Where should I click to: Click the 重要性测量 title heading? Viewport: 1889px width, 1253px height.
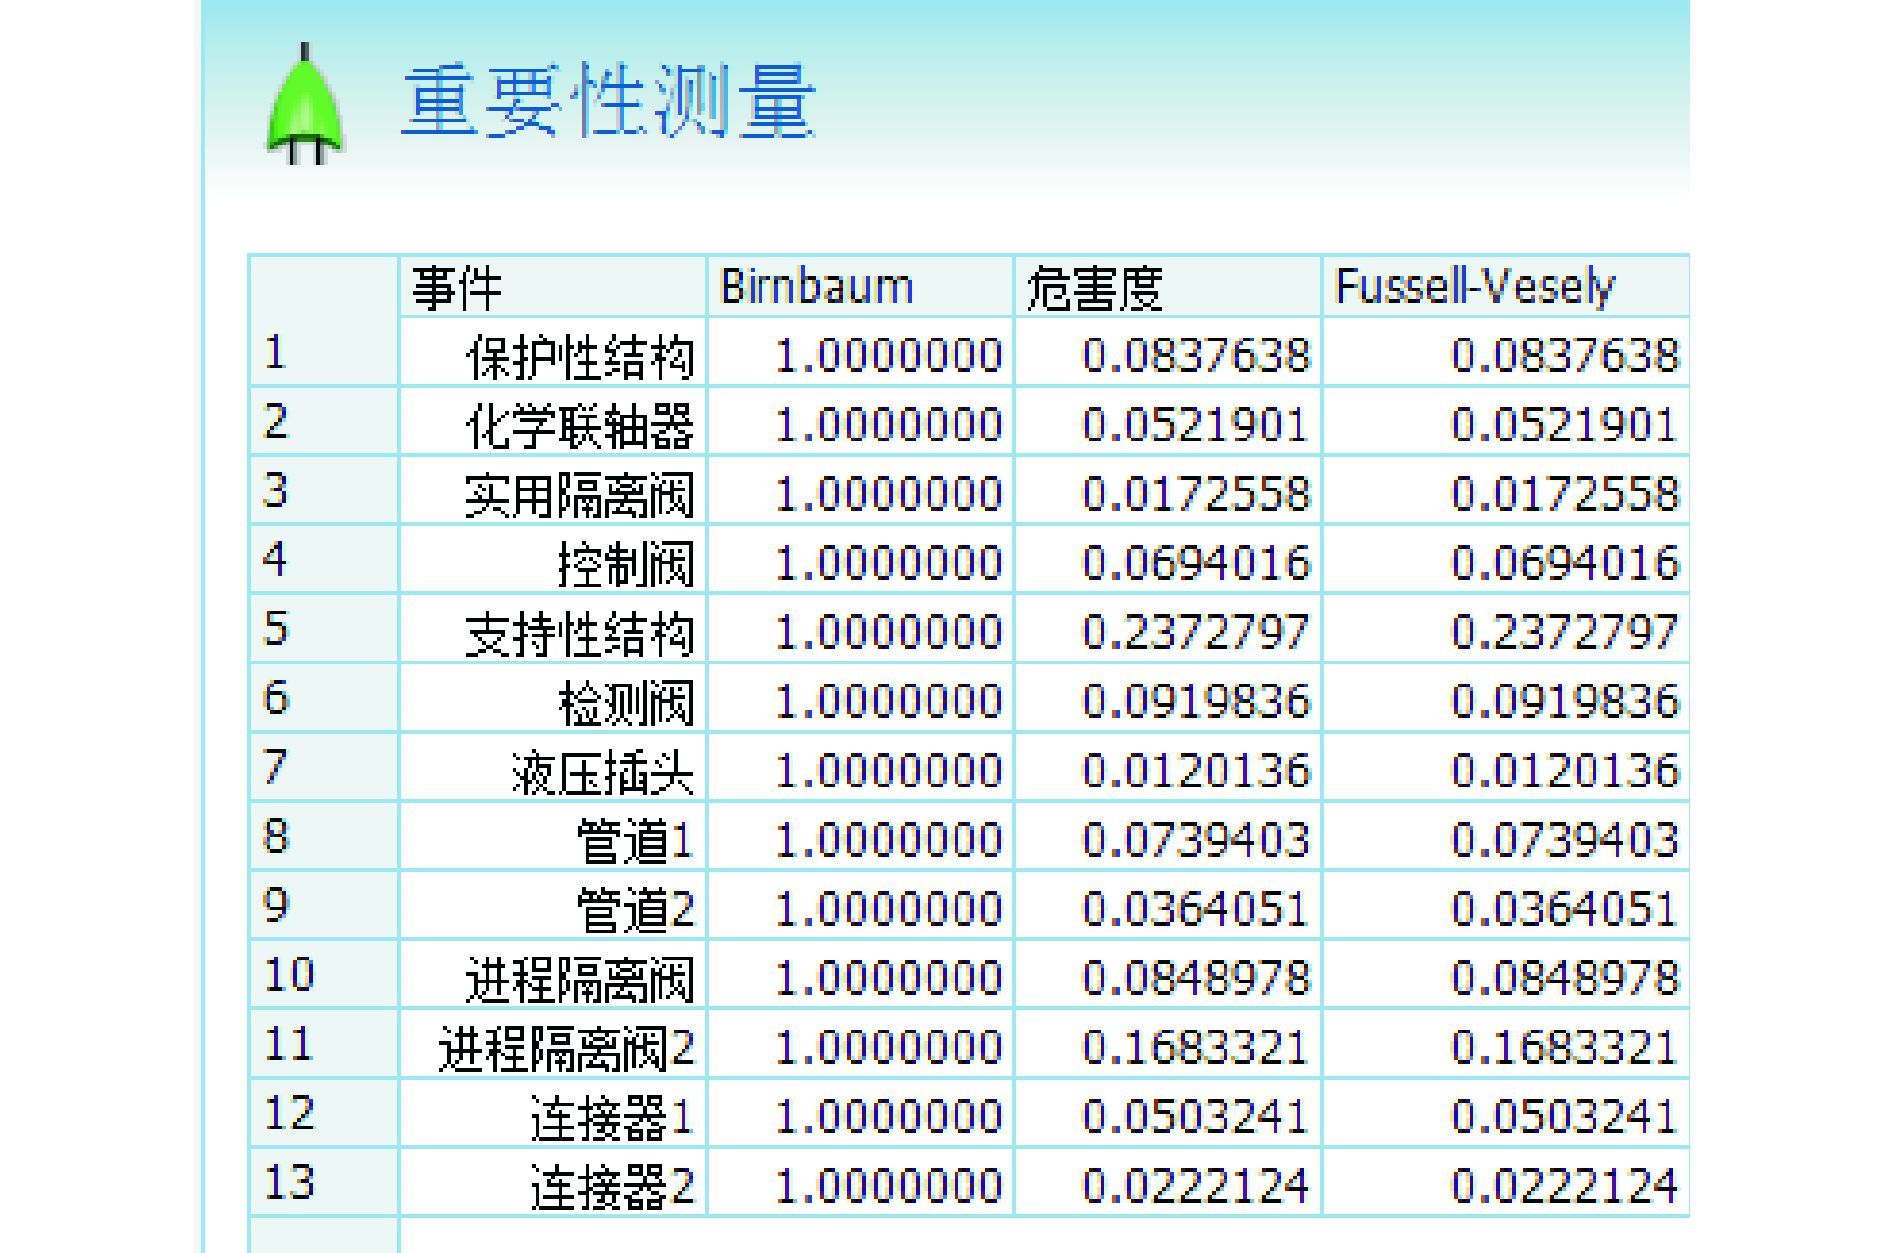[x=608, y=102]
